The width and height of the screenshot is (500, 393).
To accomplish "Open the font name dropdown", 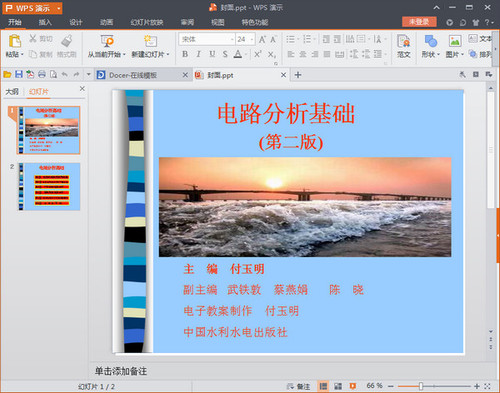I will click(x=232, y=39).
